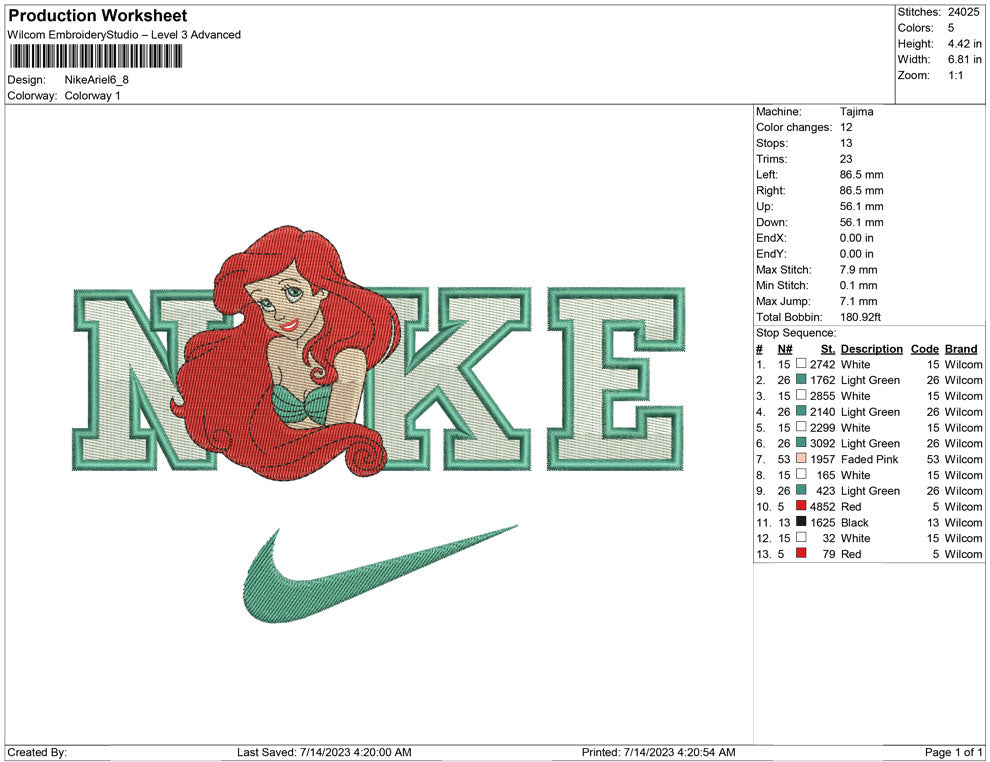Click the 'Last Saved: 7/14/2023 4:20:00 AM' text
This screenshot has height=762, width=990.
(x=325, y=752)
